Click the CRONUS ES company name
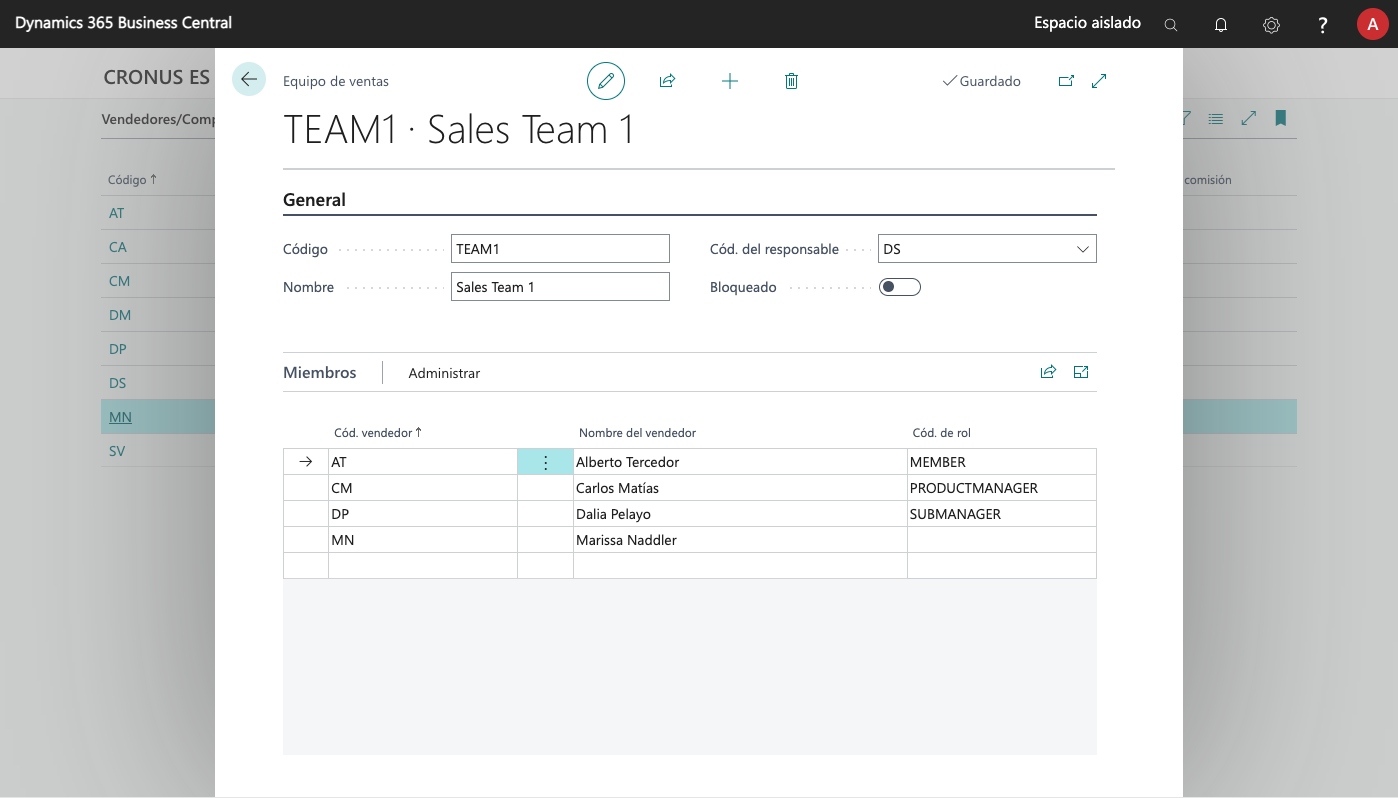This screenshot has height=798, width=1398. pos(157,77)
